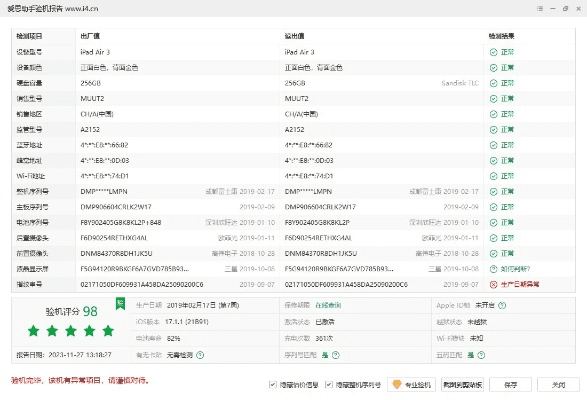Click the green check icon in the 蜂窝地址 row
This screenshot has height=400, width=587.
pyautogui.click(x=493, y=160)
